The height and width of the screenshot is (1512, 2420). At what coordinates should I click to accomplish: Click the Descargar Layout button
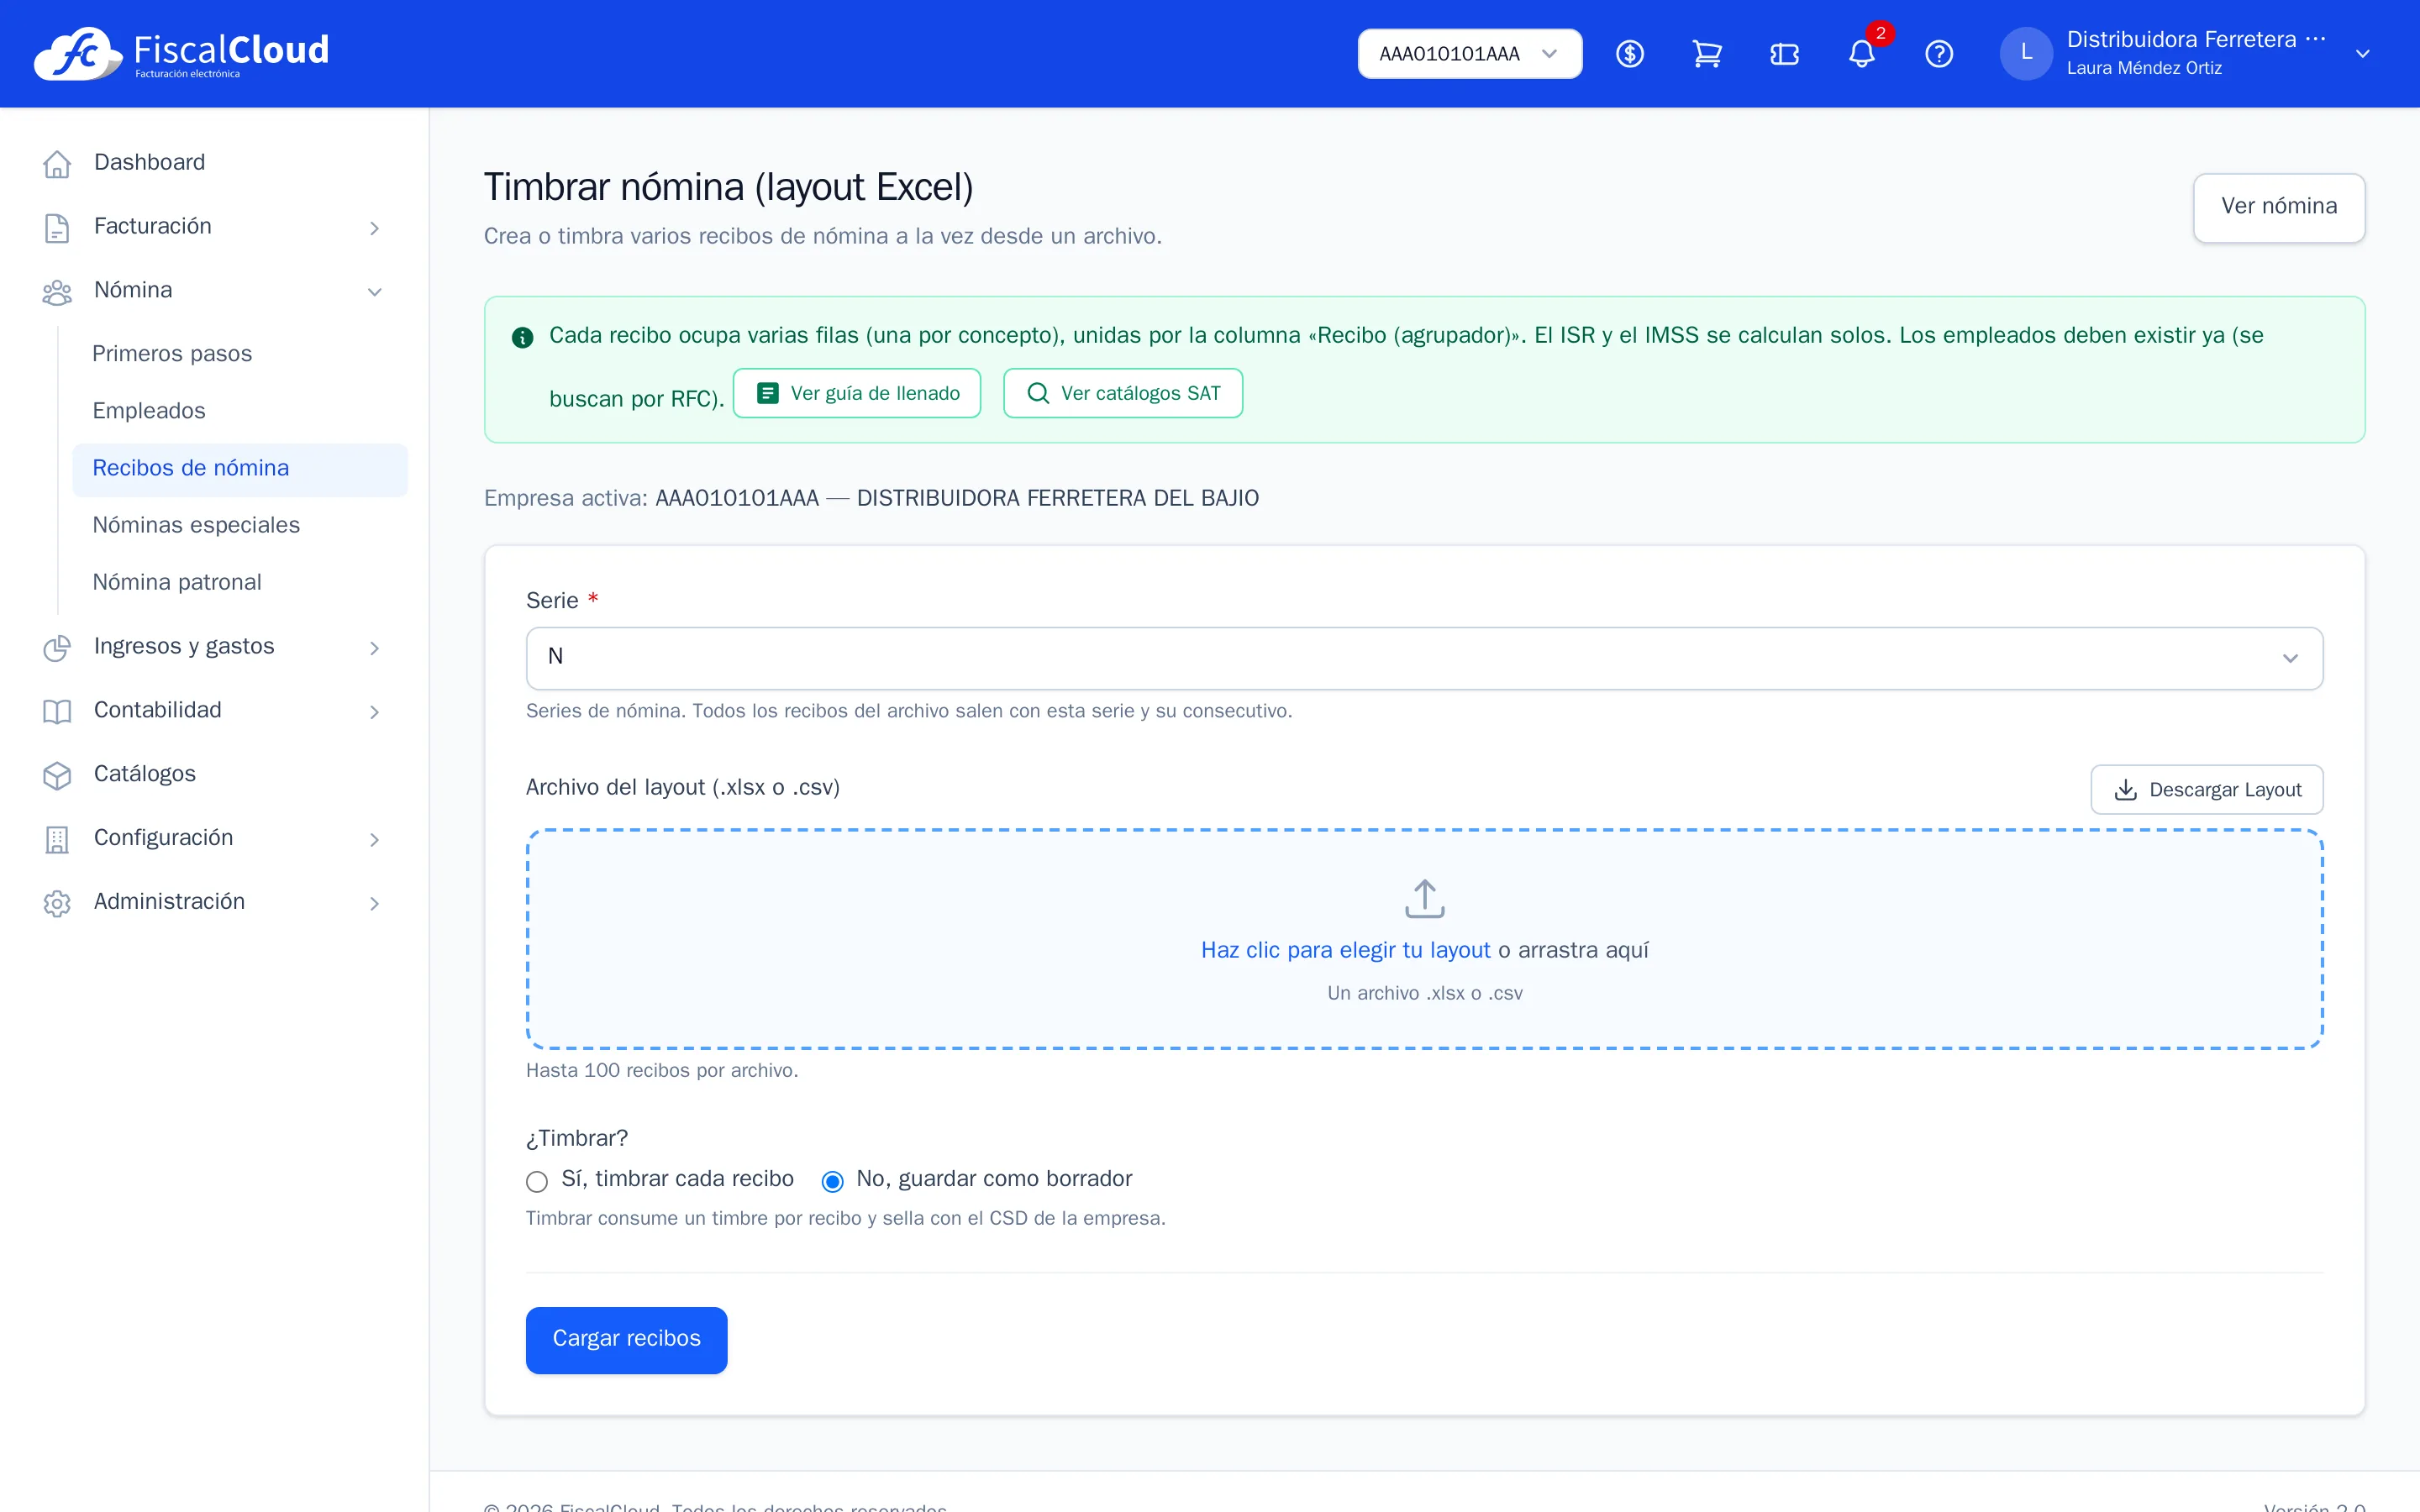click(x=2206, y=790)
